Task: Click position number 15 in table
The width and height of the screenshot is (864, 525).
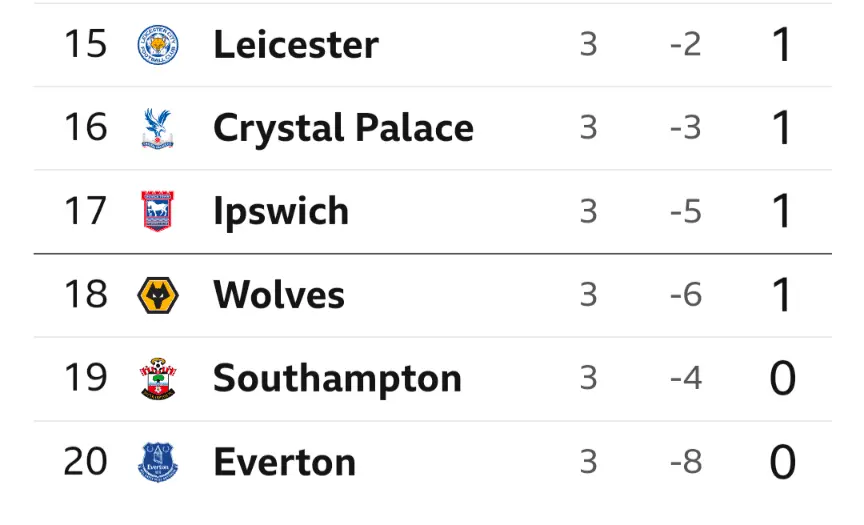Action: [x=85, y=45]
